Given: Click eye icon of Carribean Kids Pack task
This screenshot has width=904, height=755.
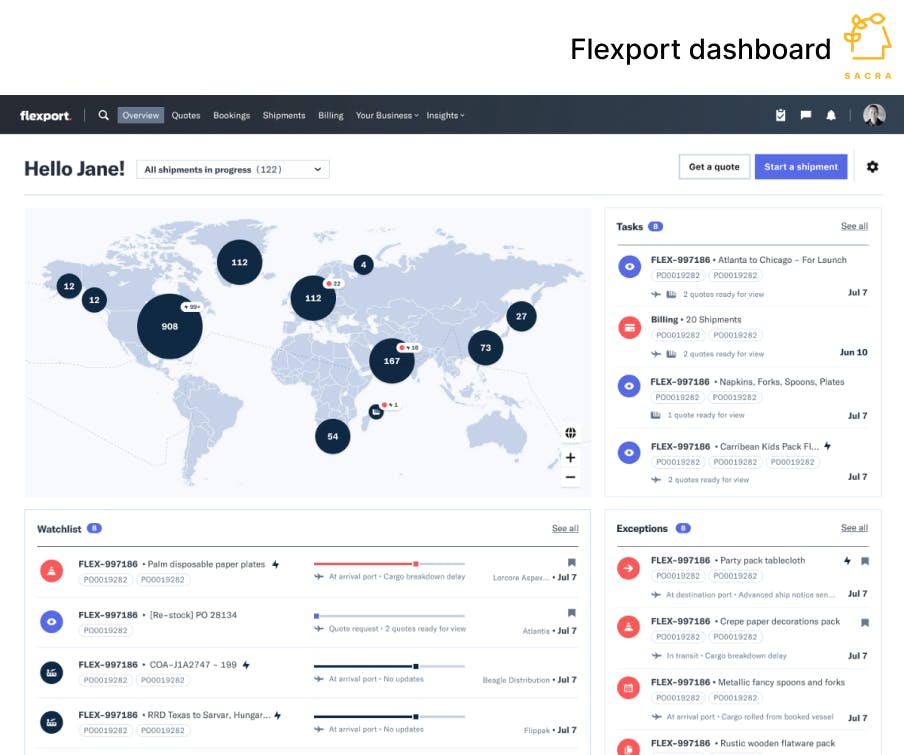Looking at the screenshot, I should point(629,452).
